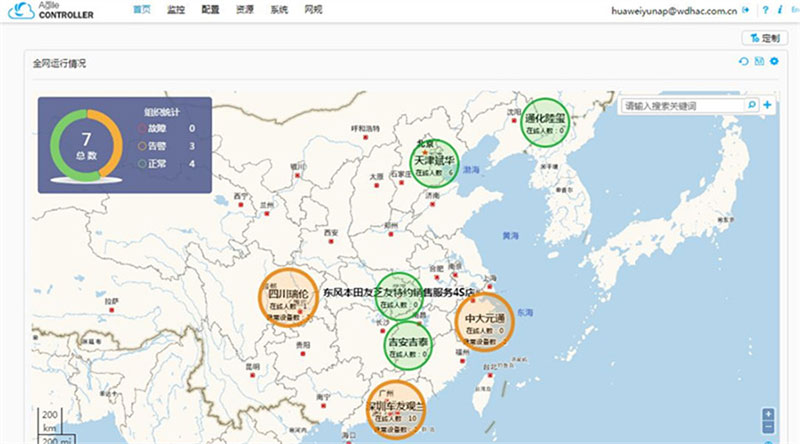Click the plus icon next to search box
Viewport: 800px width, 444px height.
tap(767, 105)
